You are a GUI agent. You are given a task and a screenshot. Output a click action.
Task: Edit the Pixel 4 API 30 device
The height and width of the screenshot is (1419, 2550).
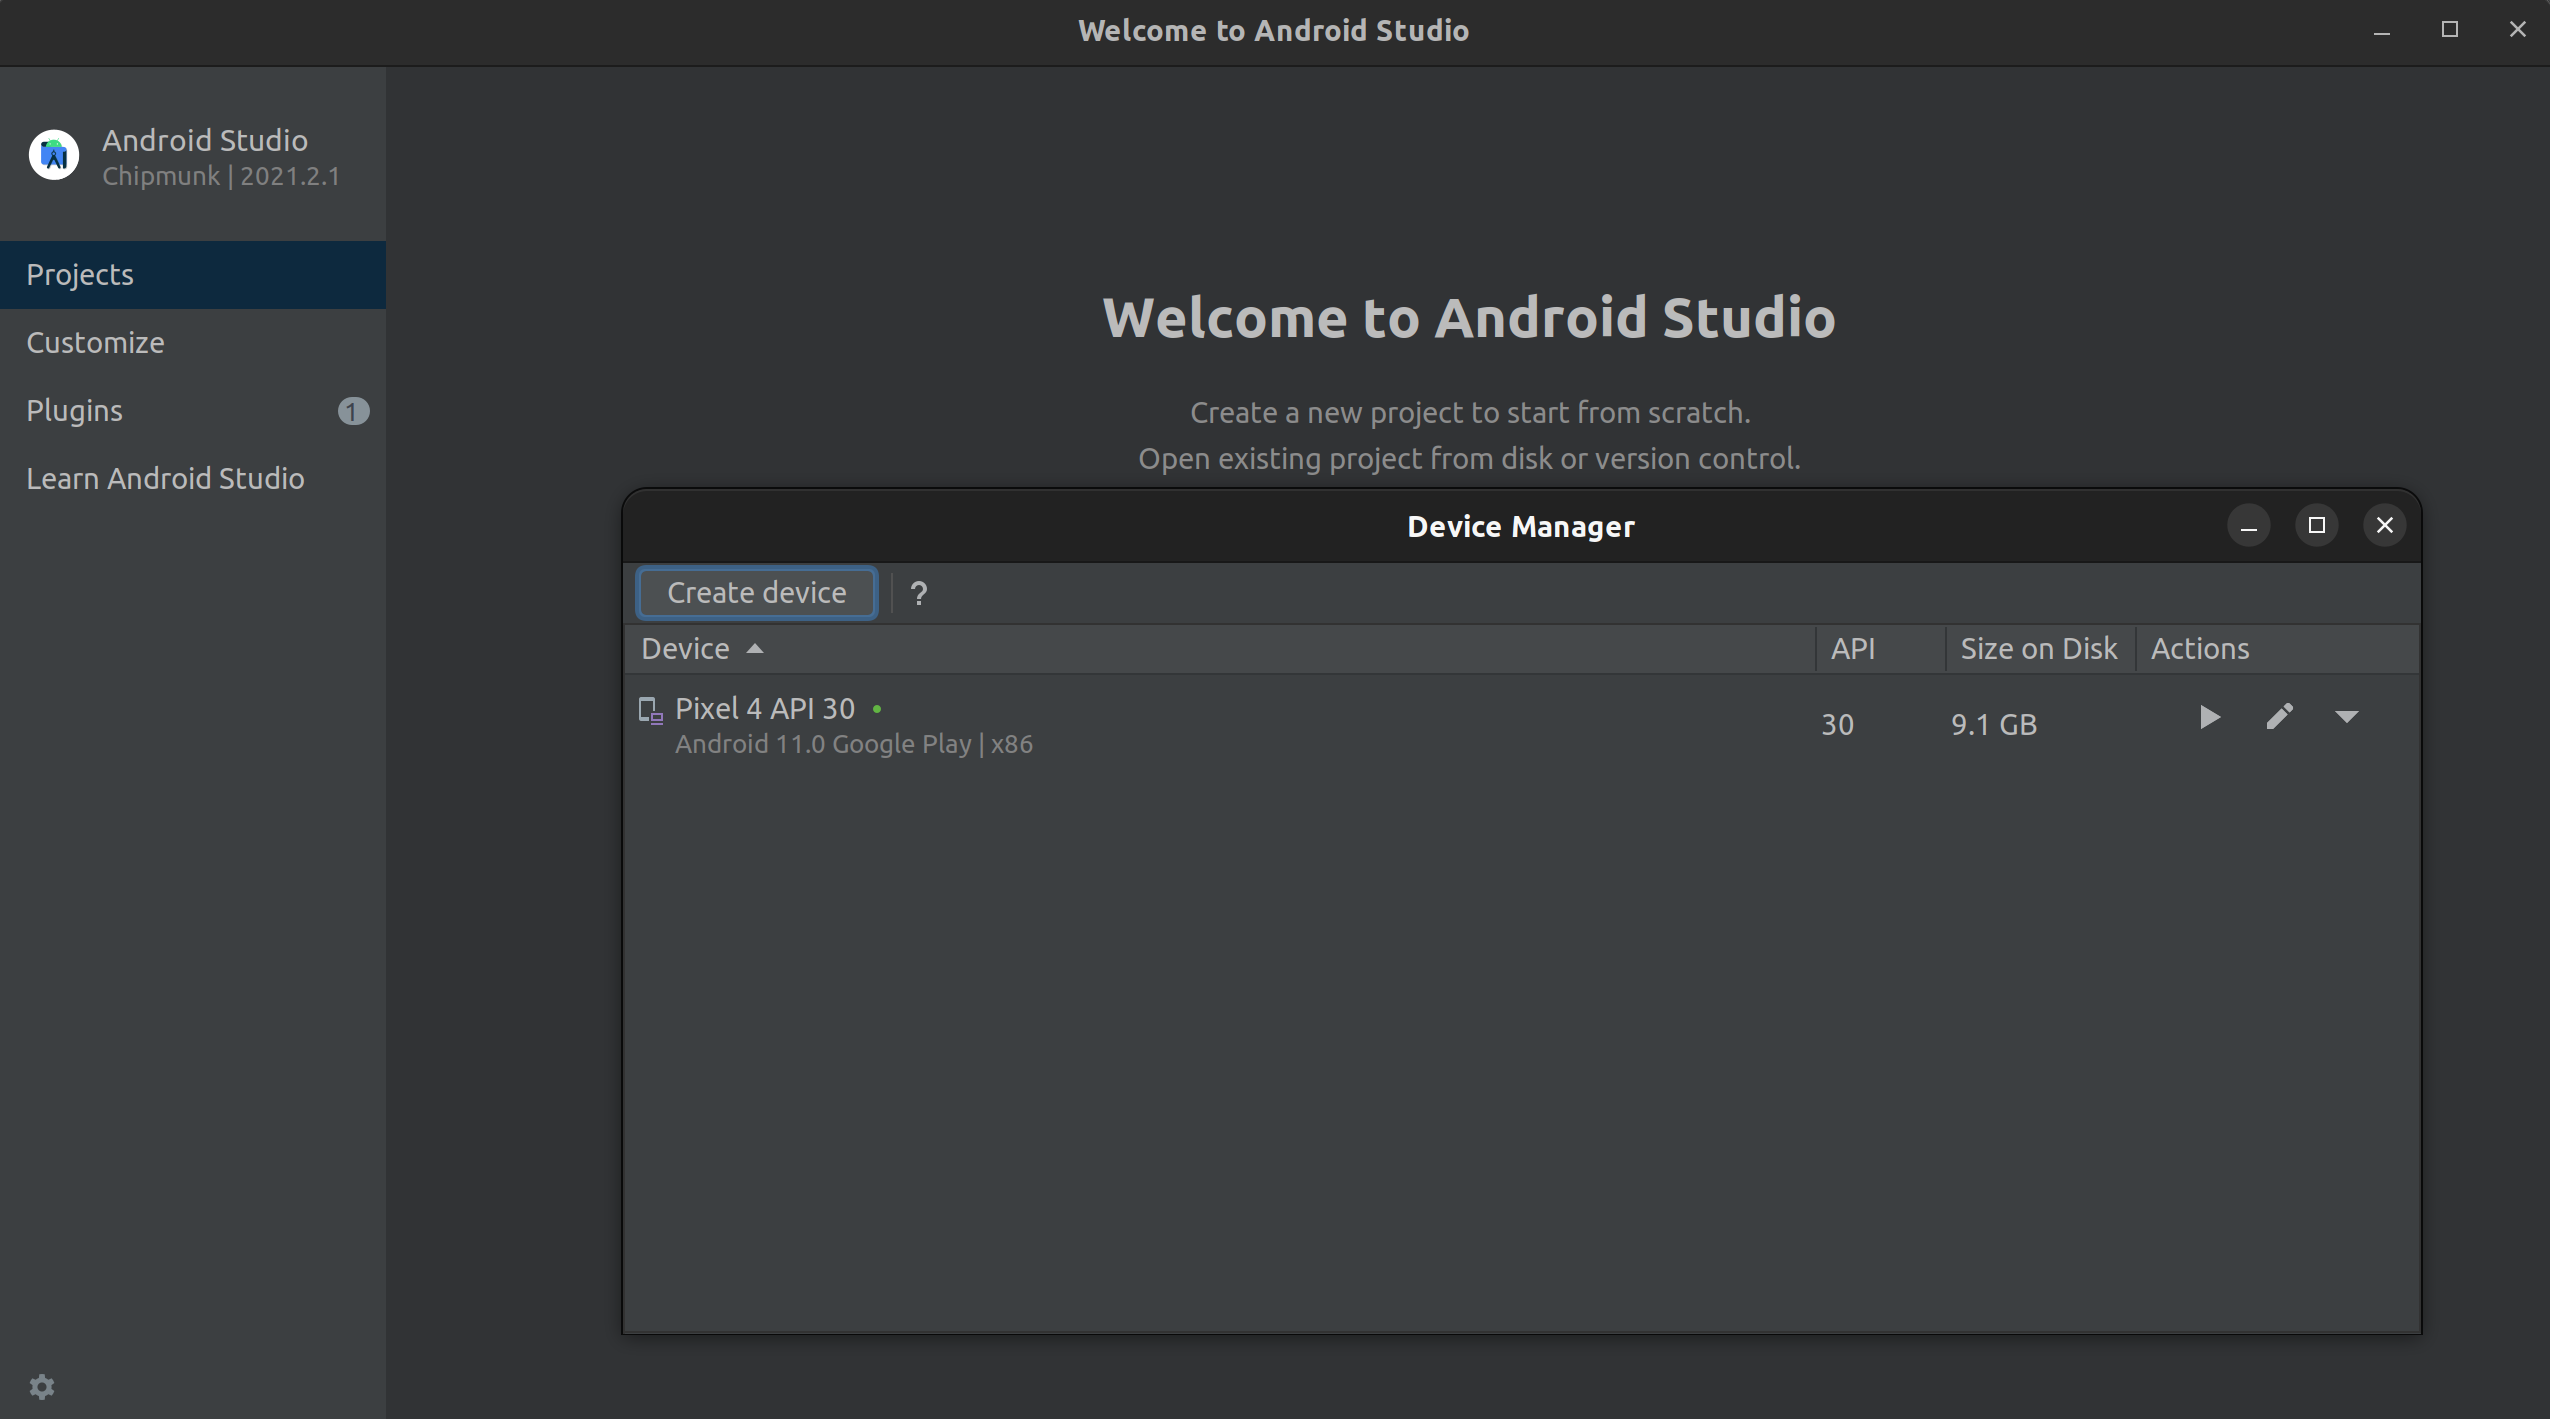(x=2279, y=717)
